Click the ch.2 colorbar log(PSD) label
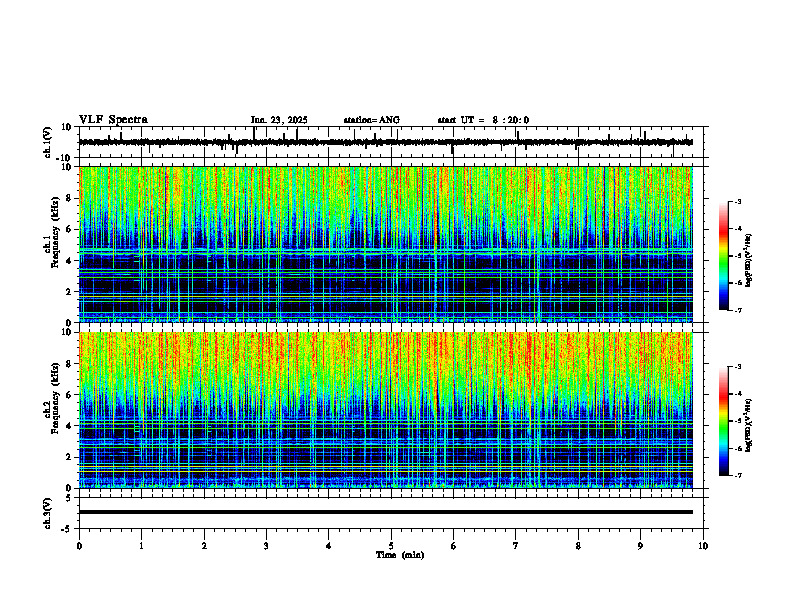Image resolution: width=792 pixels, height=612 pixels. pyautogui.click(x=748, y=425)
